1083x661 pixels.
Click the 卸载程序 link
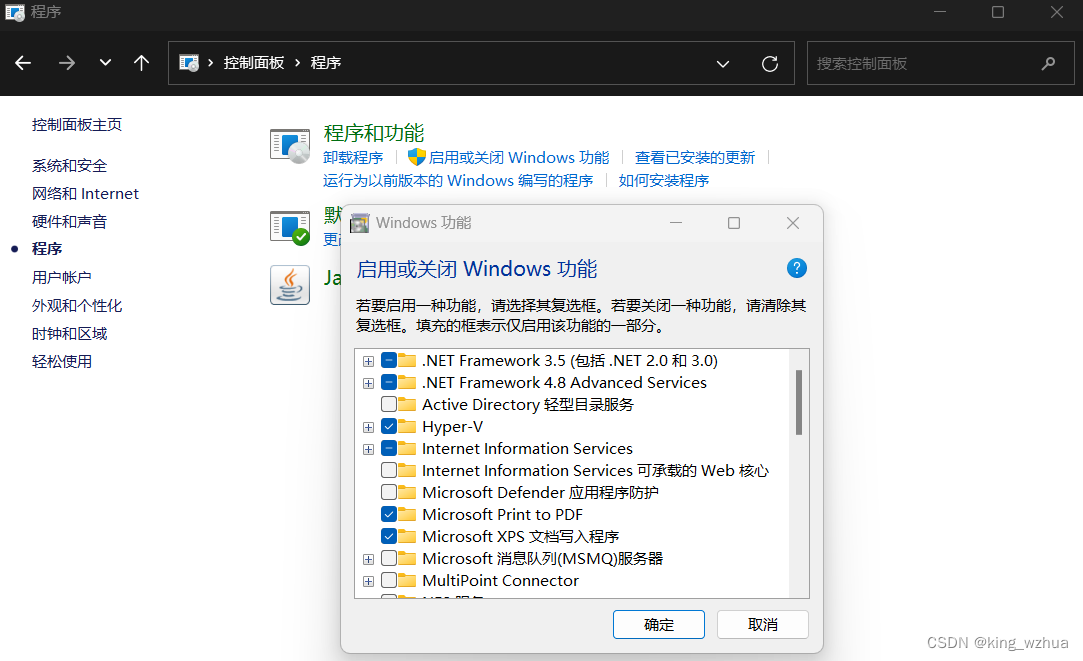point(353,157)
